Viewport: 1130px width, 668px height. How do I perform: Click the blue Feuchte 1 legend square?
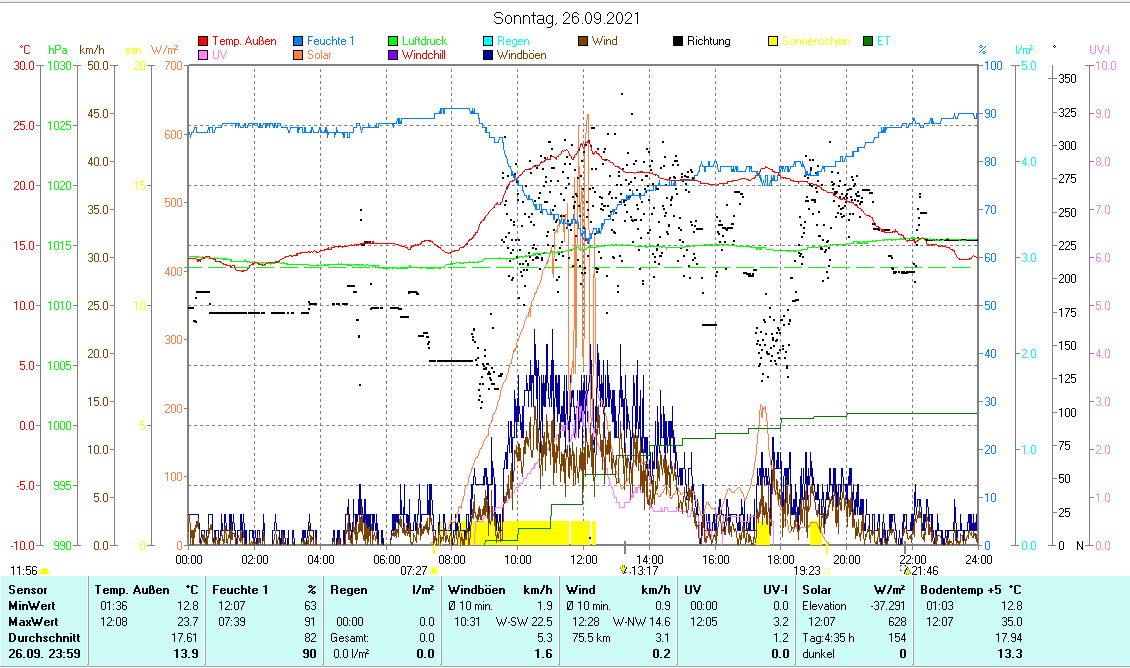point(299,41)
